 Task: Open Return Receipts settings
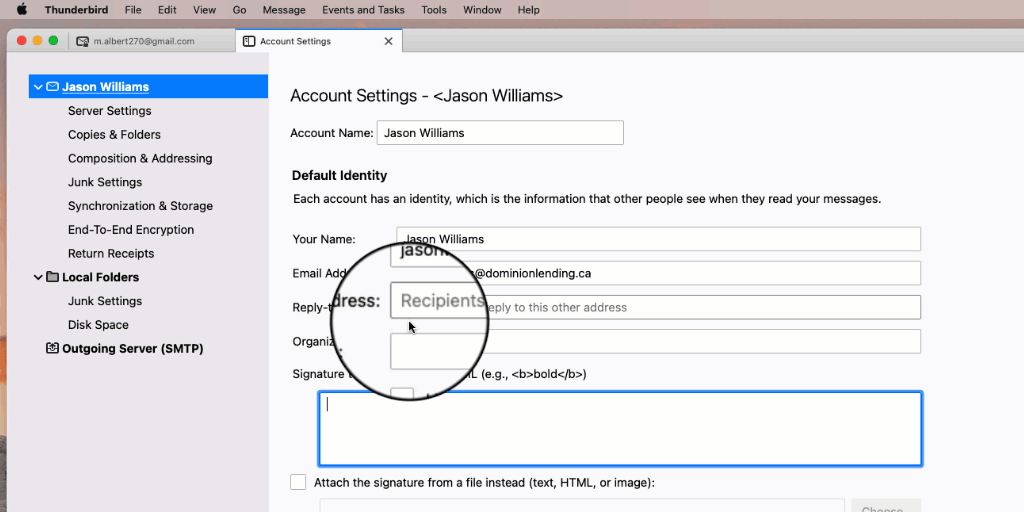click(x=111, y=253)
